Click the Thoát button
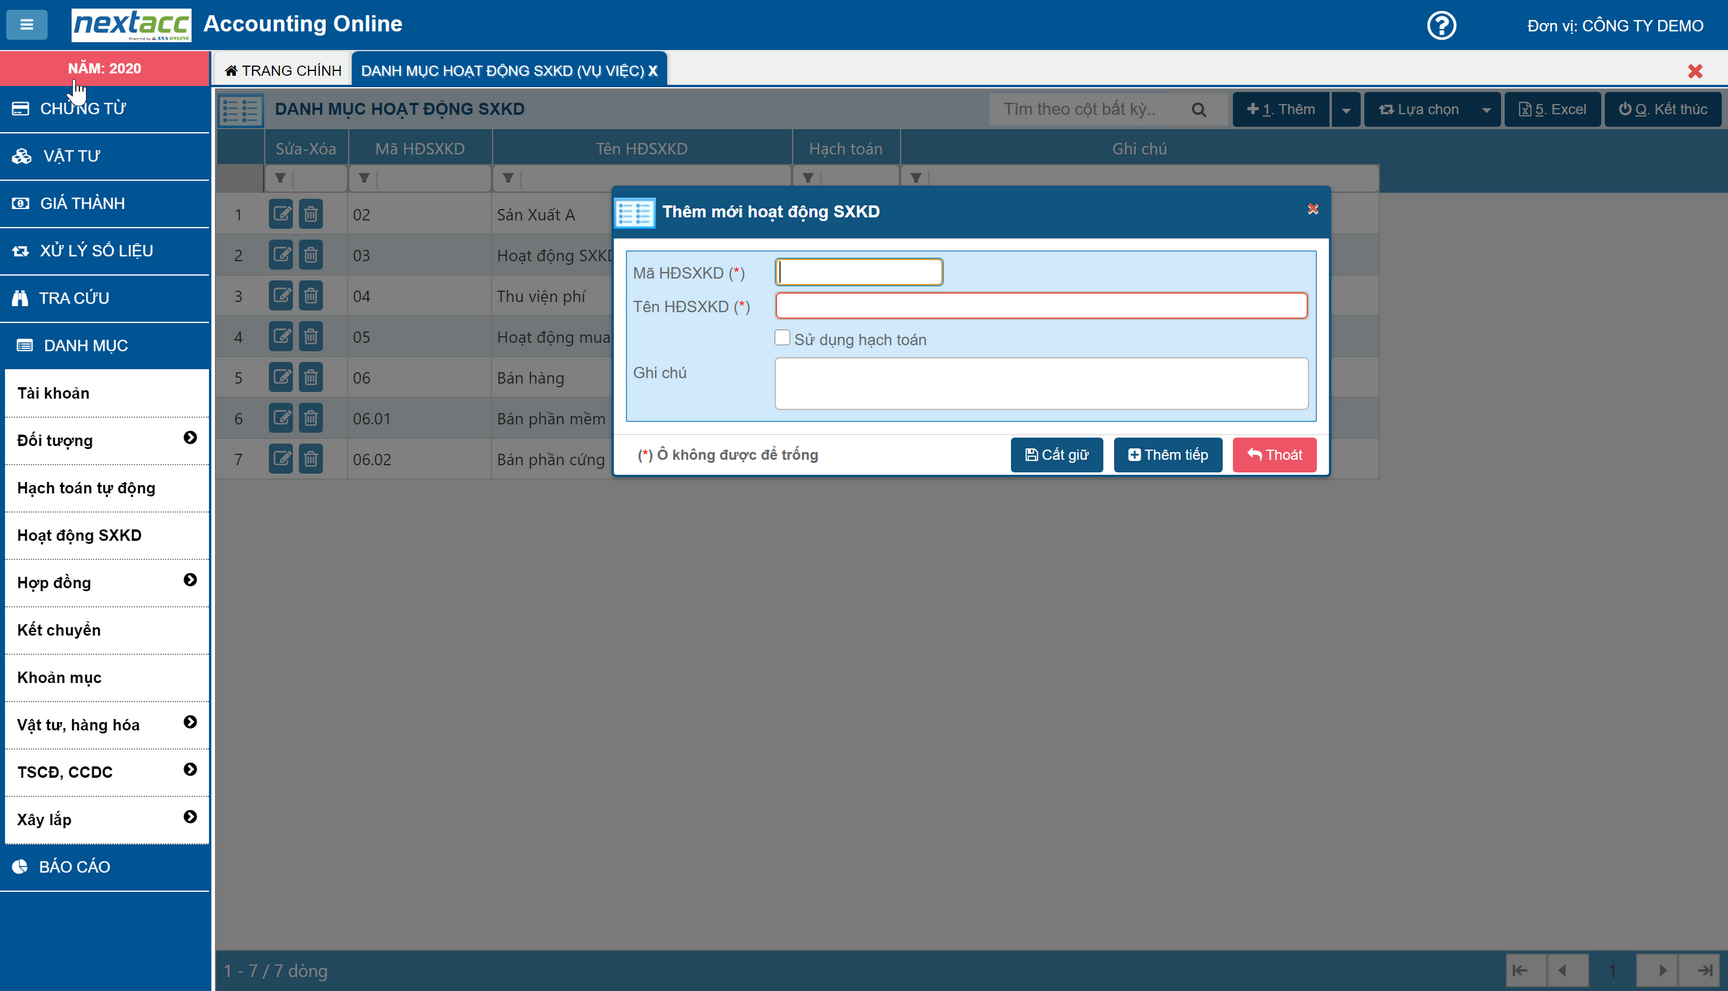 click(1274, 455)
